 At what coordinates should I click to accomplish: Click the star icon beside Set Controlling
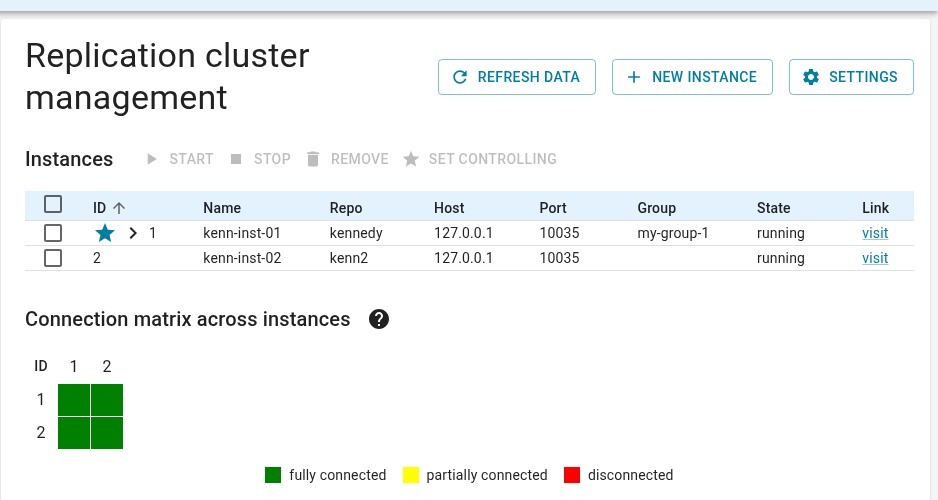pos(410,159)
